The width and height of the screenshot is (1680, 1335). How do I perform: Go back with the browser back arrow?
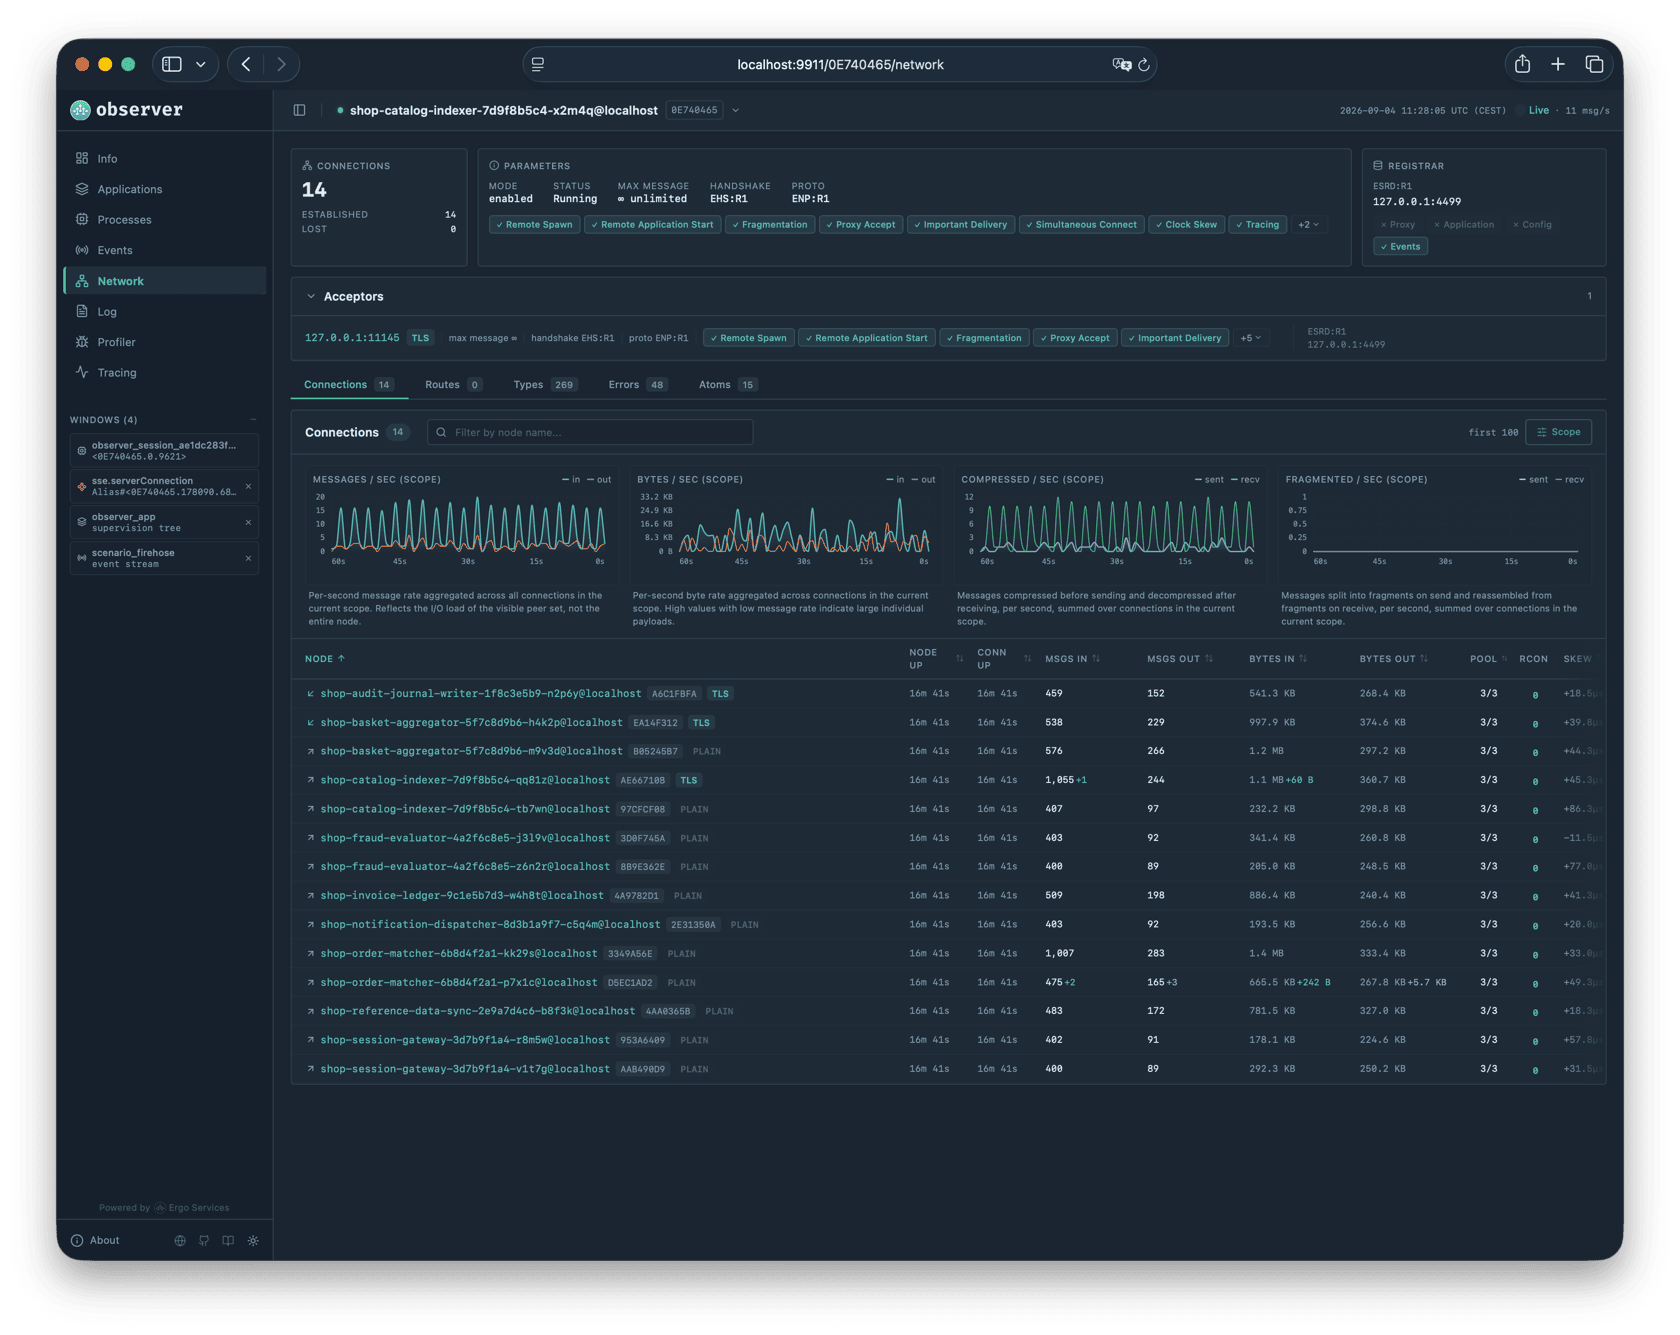tap(246, 64)
